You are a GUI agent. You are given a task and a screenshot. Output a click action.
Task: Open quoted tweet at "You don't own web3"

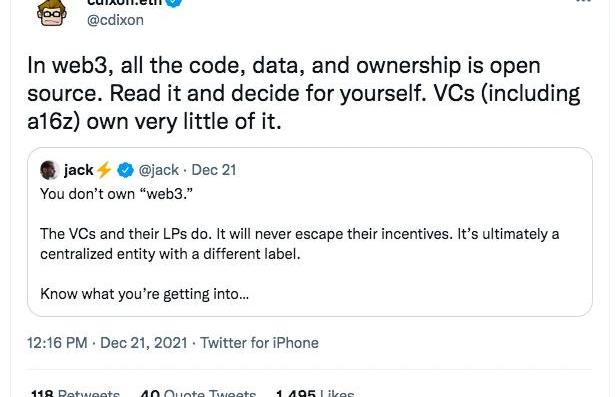click(x=116, y=194)
